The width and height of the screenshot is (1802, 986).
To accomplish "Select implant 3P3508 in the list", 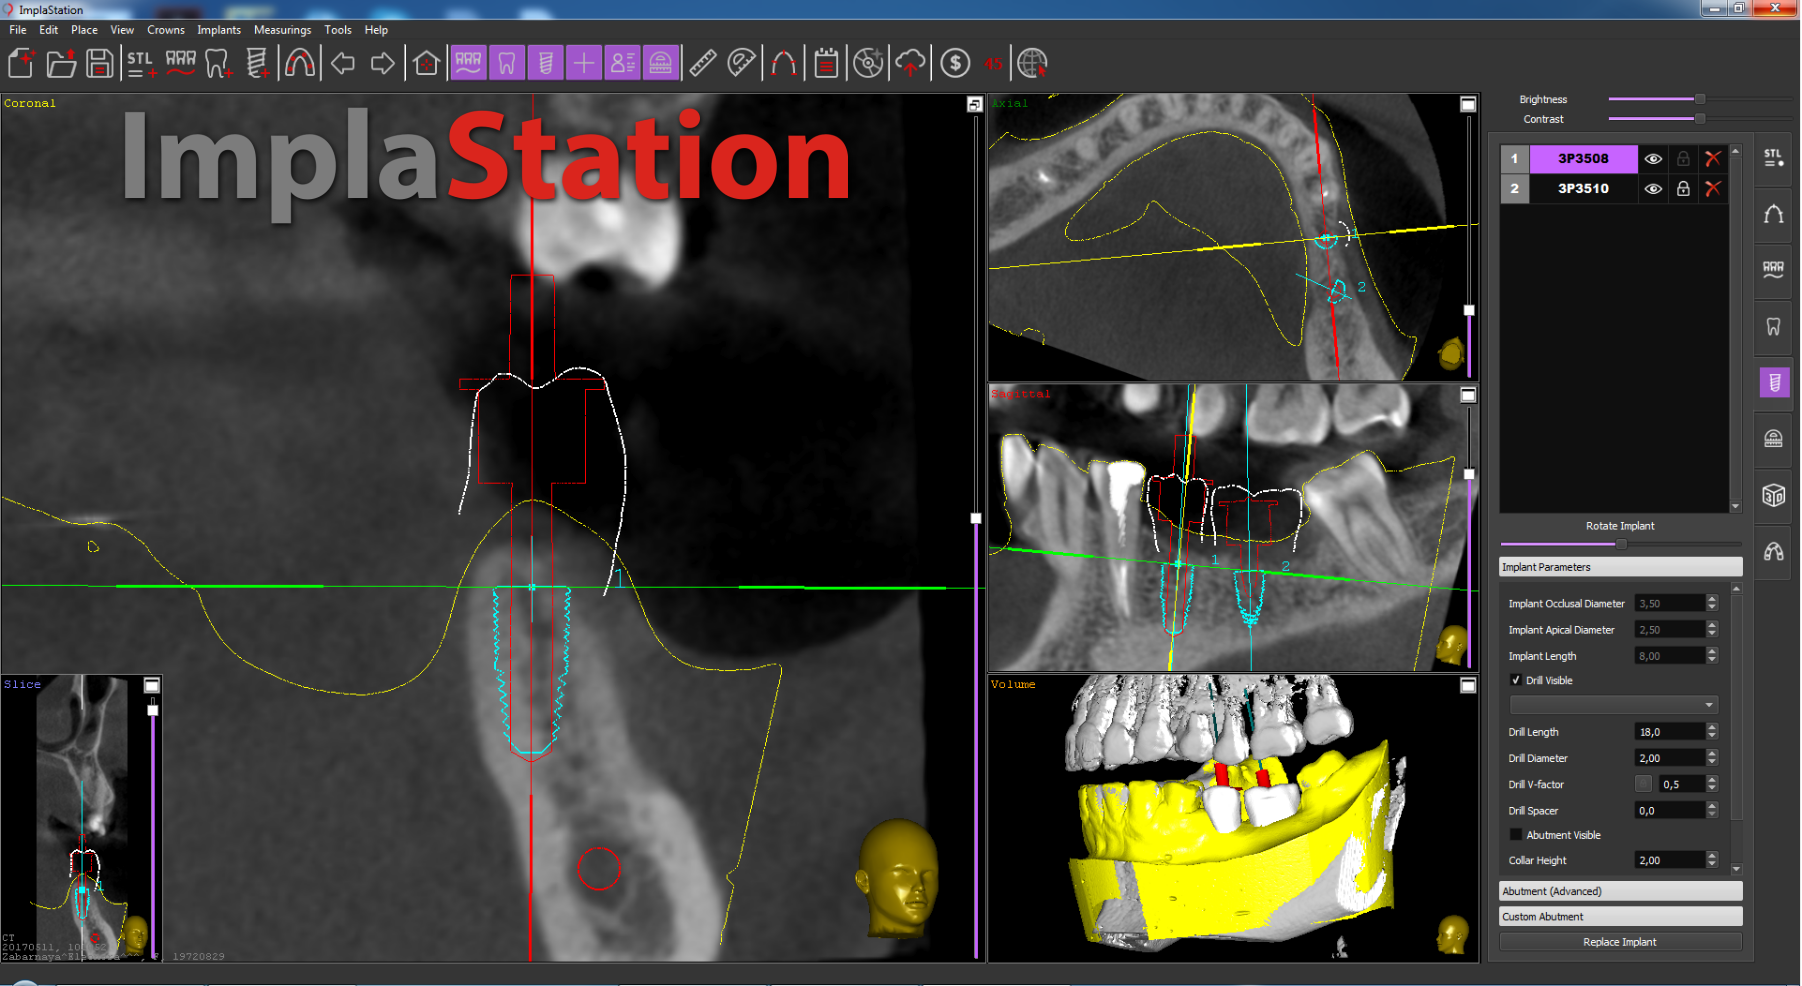I will click(1583, 158).
